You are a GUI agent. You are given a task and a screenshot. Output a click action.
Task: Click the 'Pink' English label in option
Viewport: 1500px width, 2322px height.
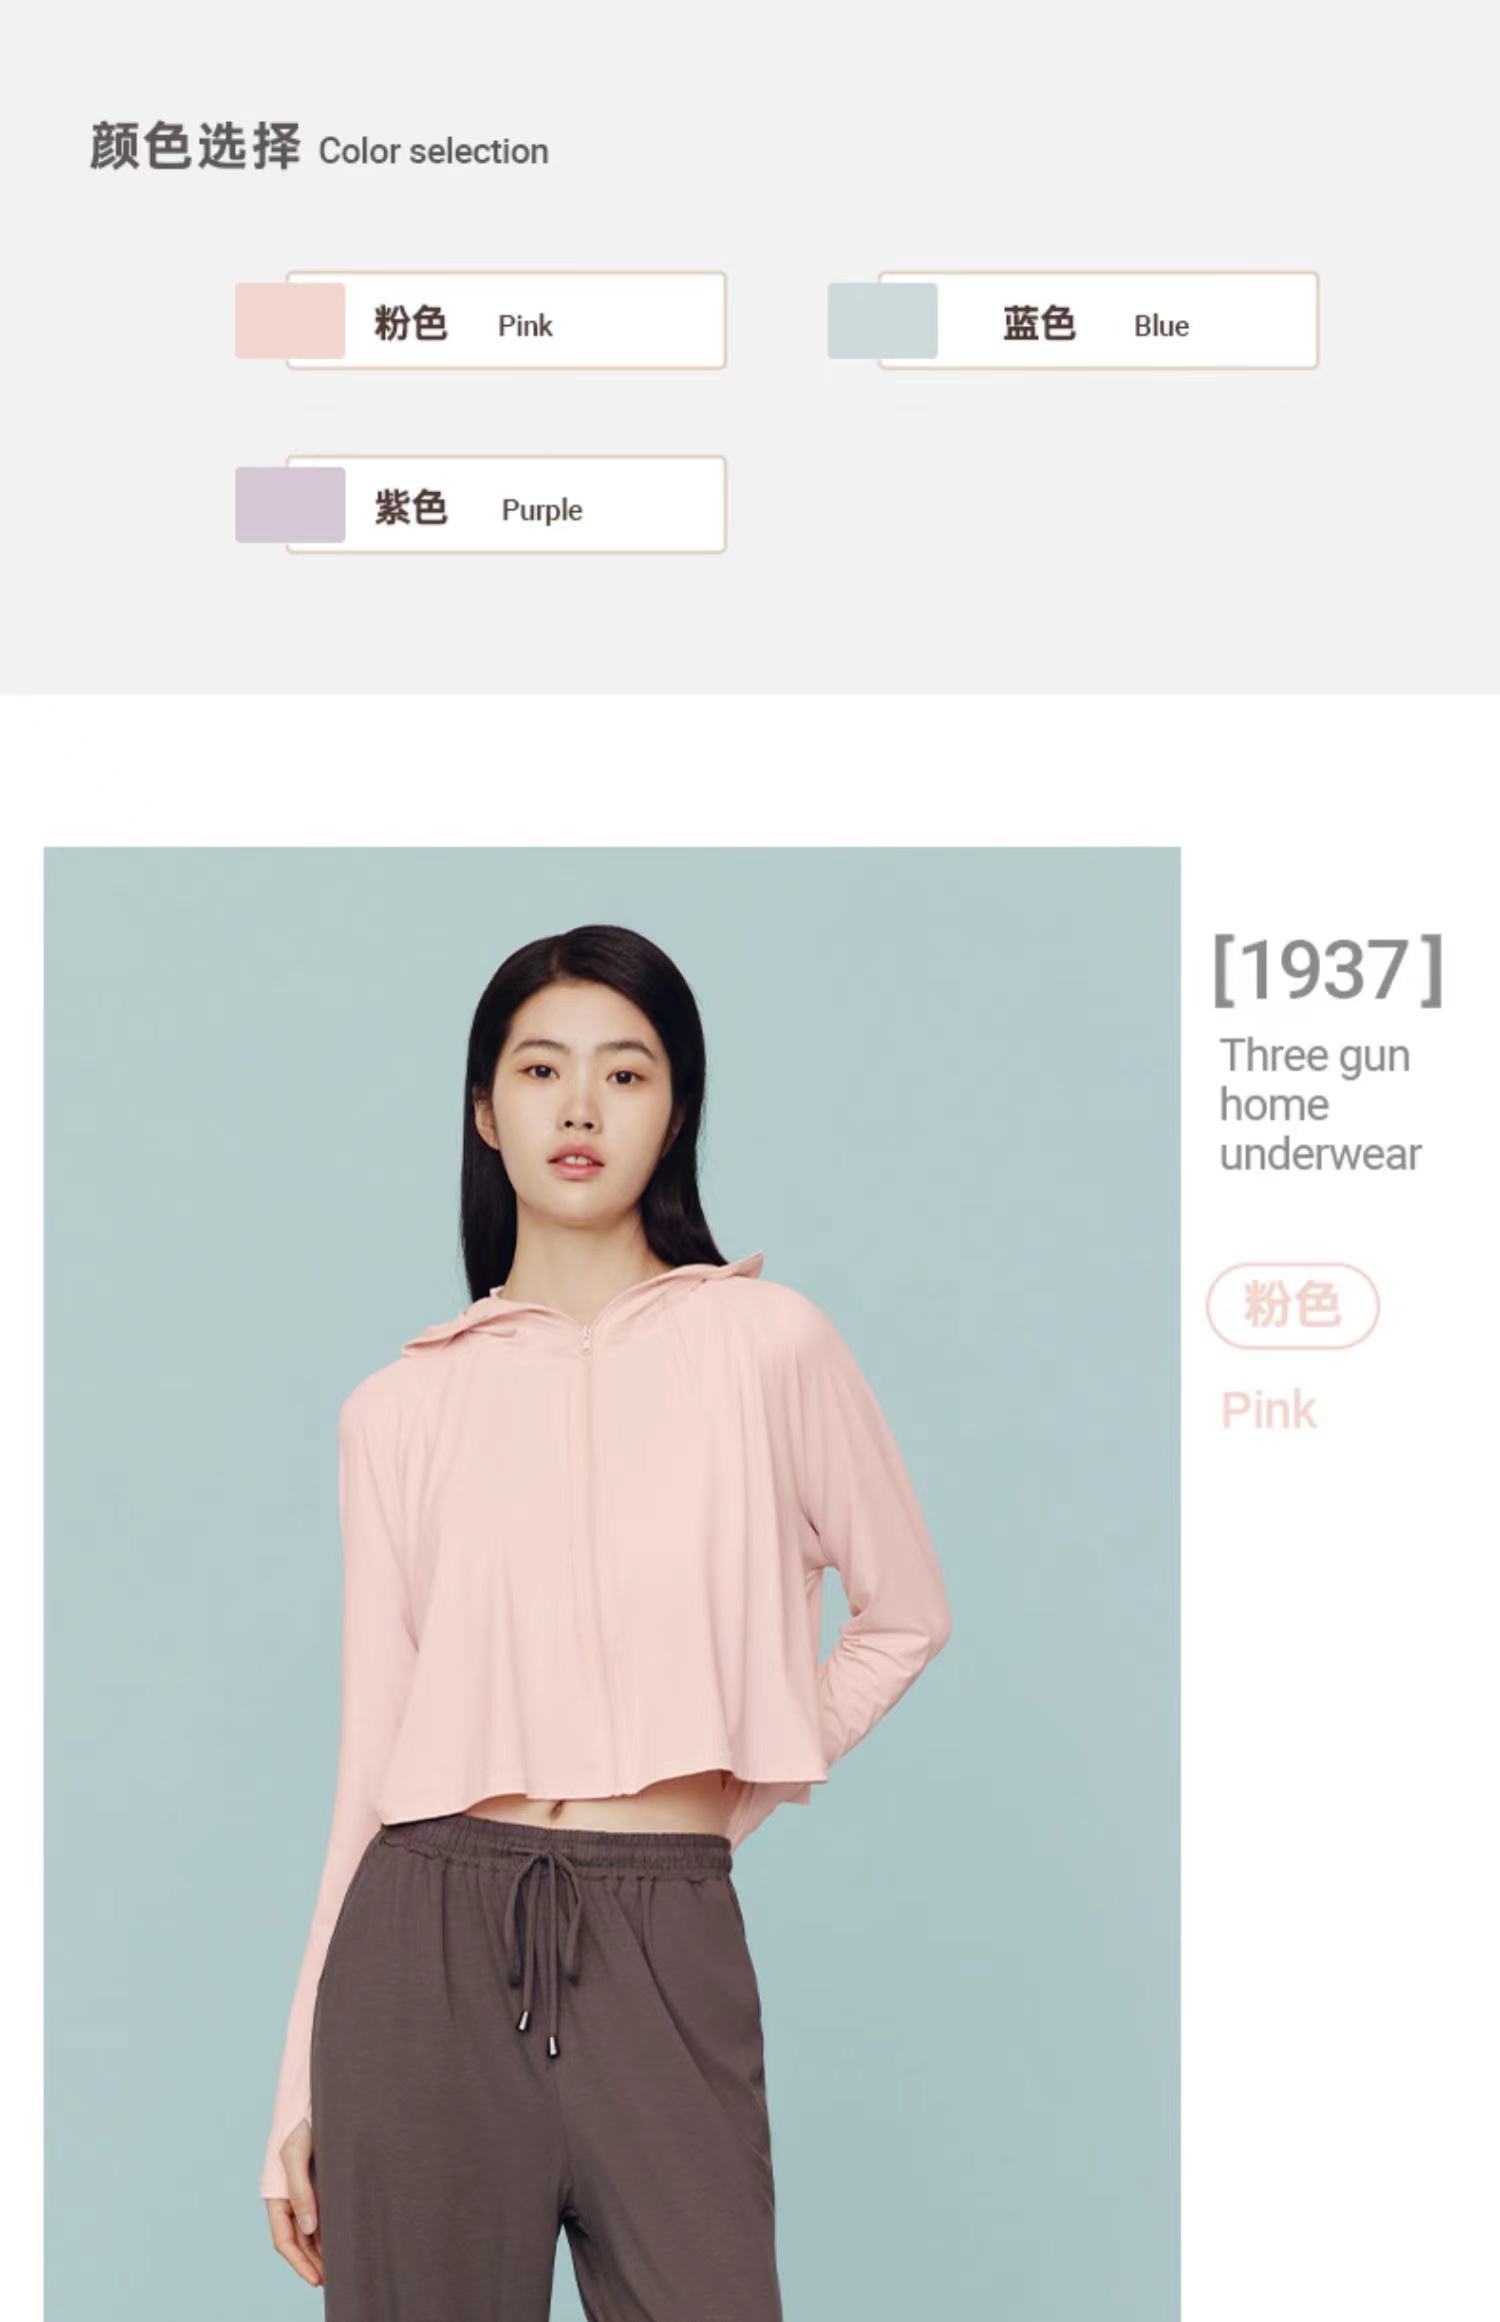point(525,326)
